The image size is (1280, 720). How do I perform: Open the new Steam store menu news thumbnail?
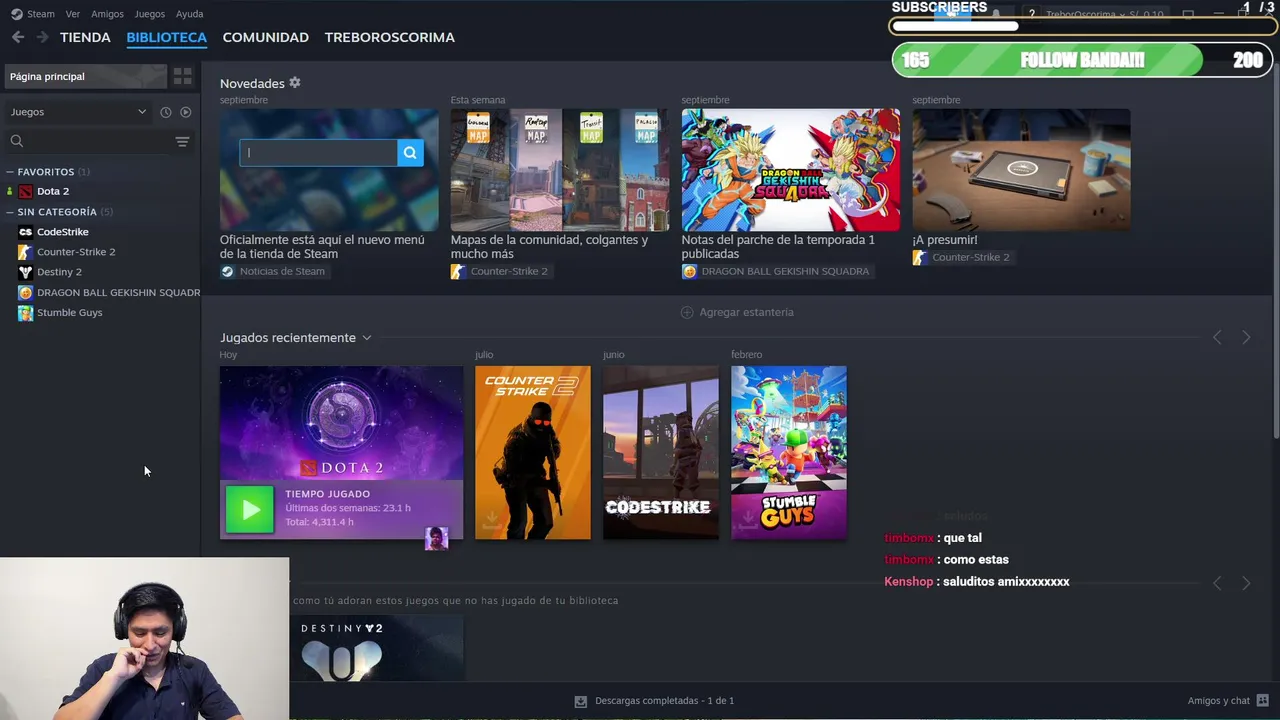329,170
